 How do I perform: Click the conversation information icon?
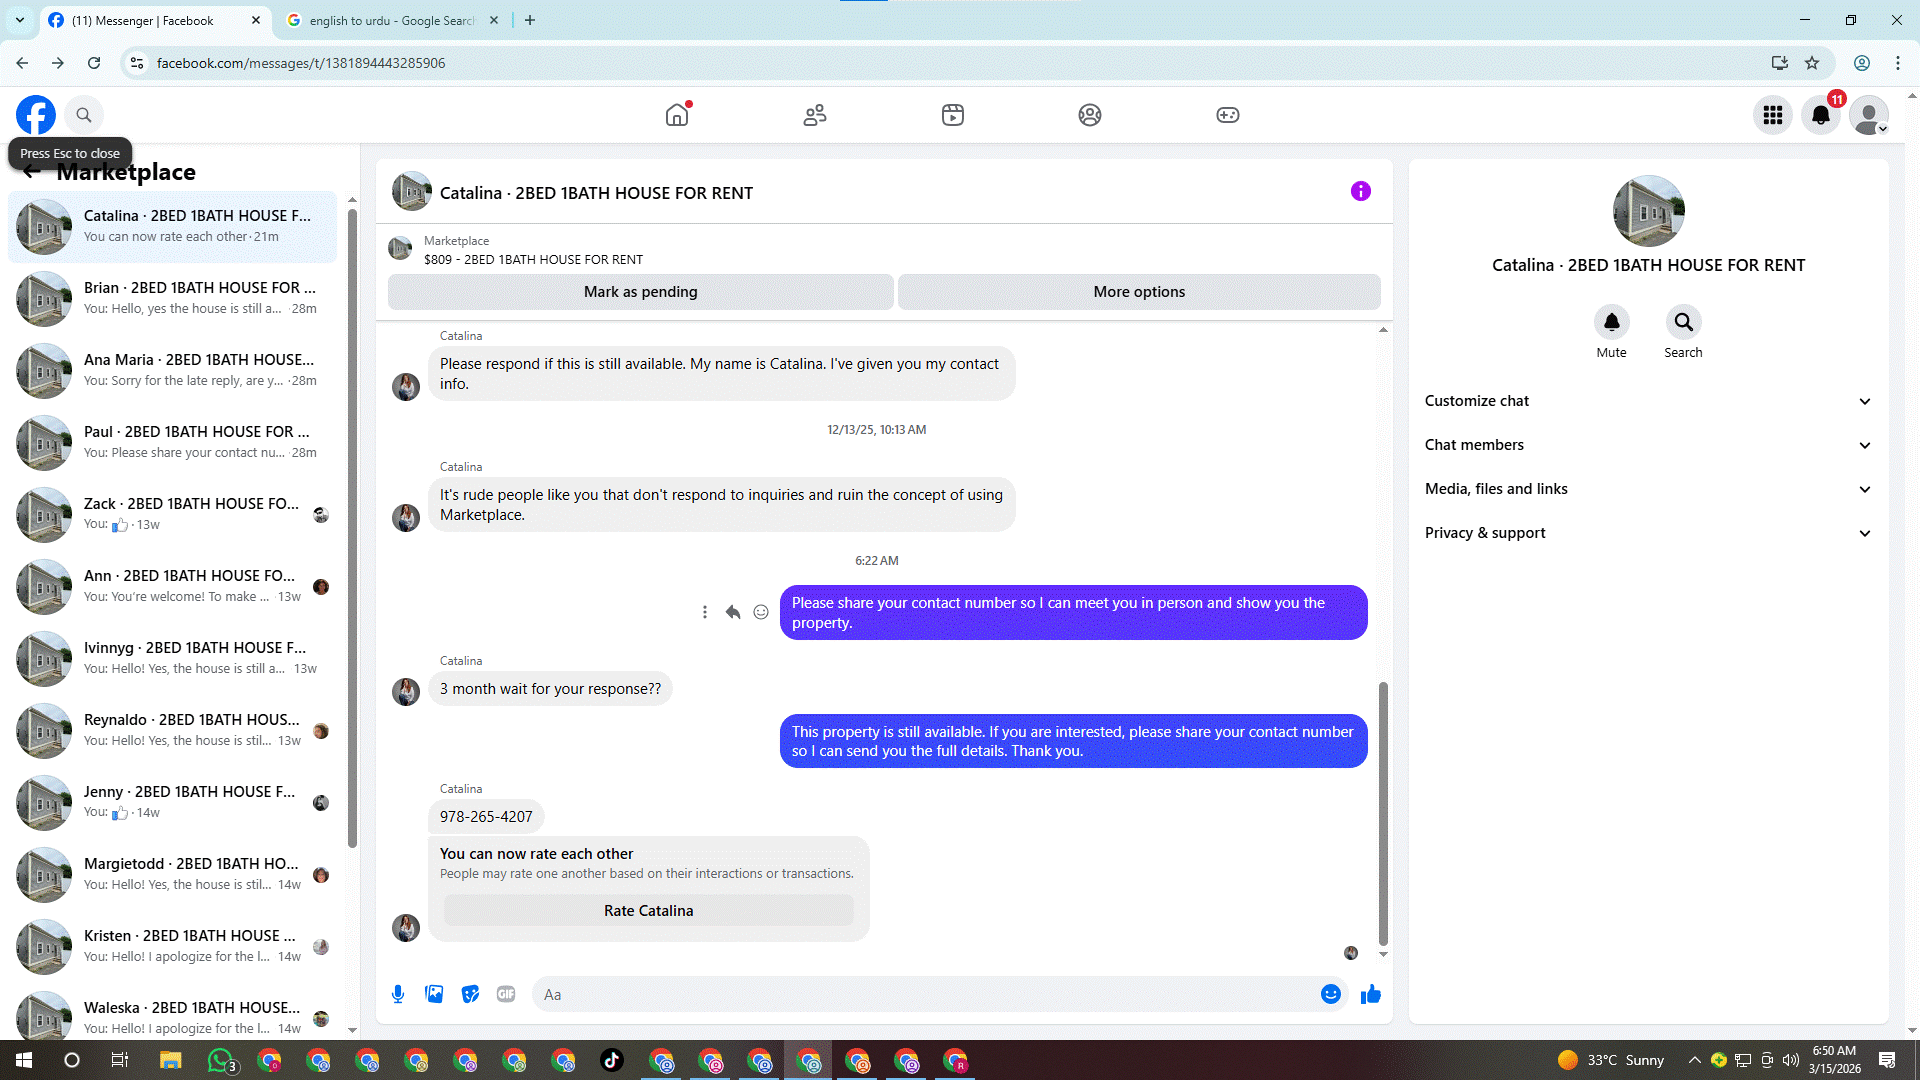(1361, 191)
